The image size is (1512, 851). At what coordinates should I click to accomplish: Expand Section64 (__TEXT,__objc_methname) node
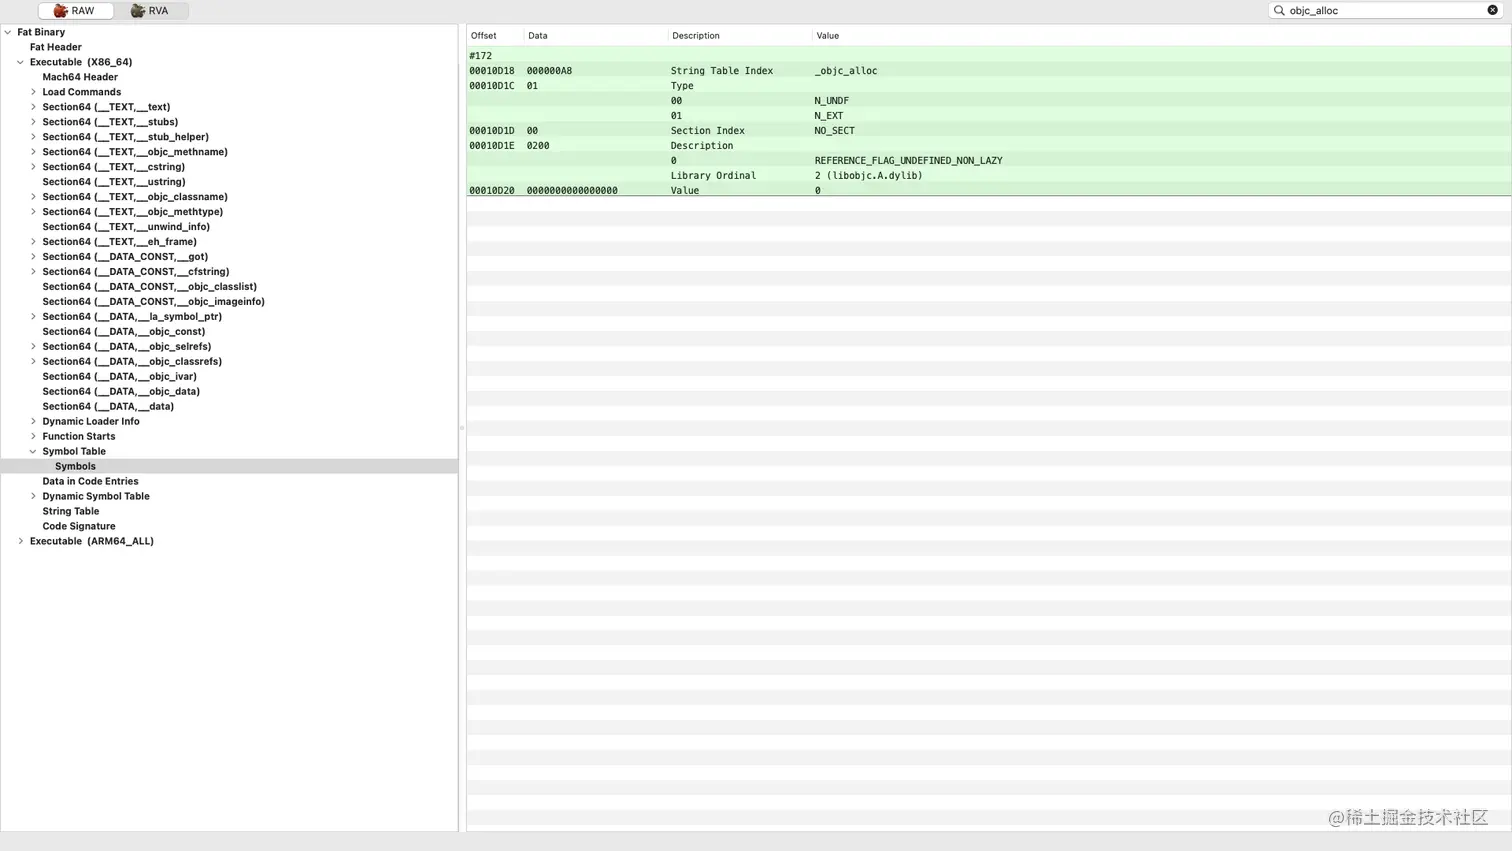coord(33,152)
